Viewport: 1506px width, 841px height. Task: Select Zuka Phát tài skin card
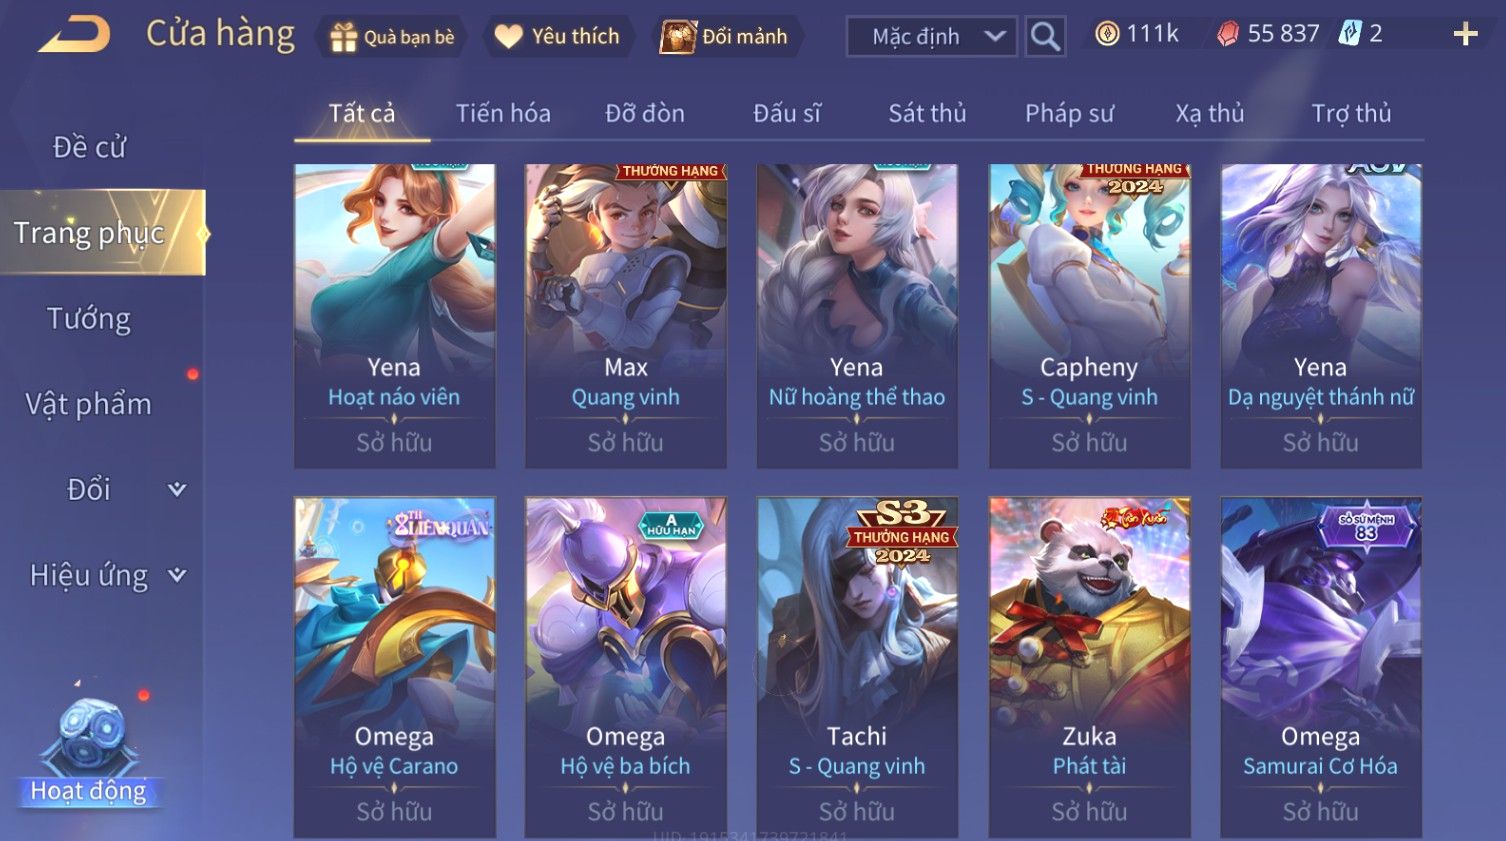(1089, 667)
